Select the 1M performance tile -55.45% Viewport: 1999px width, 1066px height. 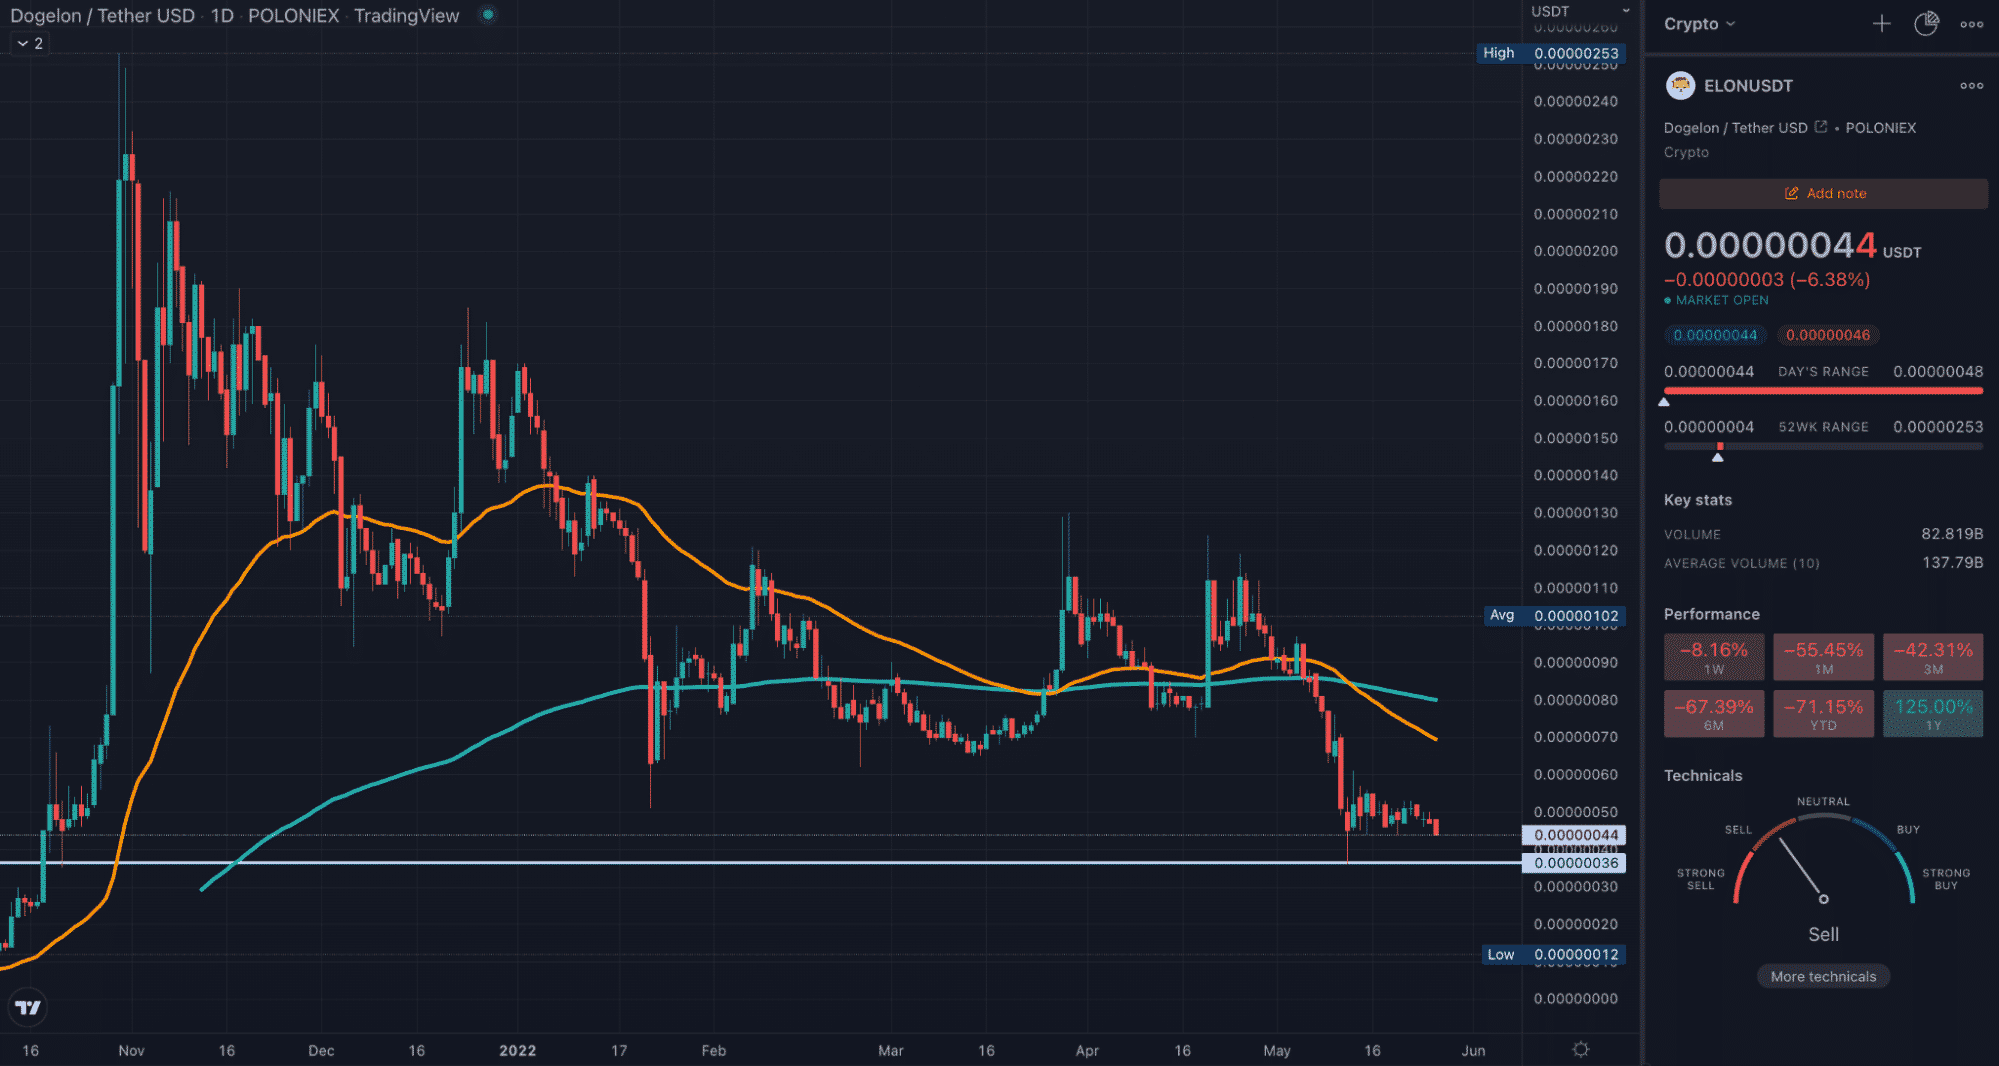tap(1824, 657)
